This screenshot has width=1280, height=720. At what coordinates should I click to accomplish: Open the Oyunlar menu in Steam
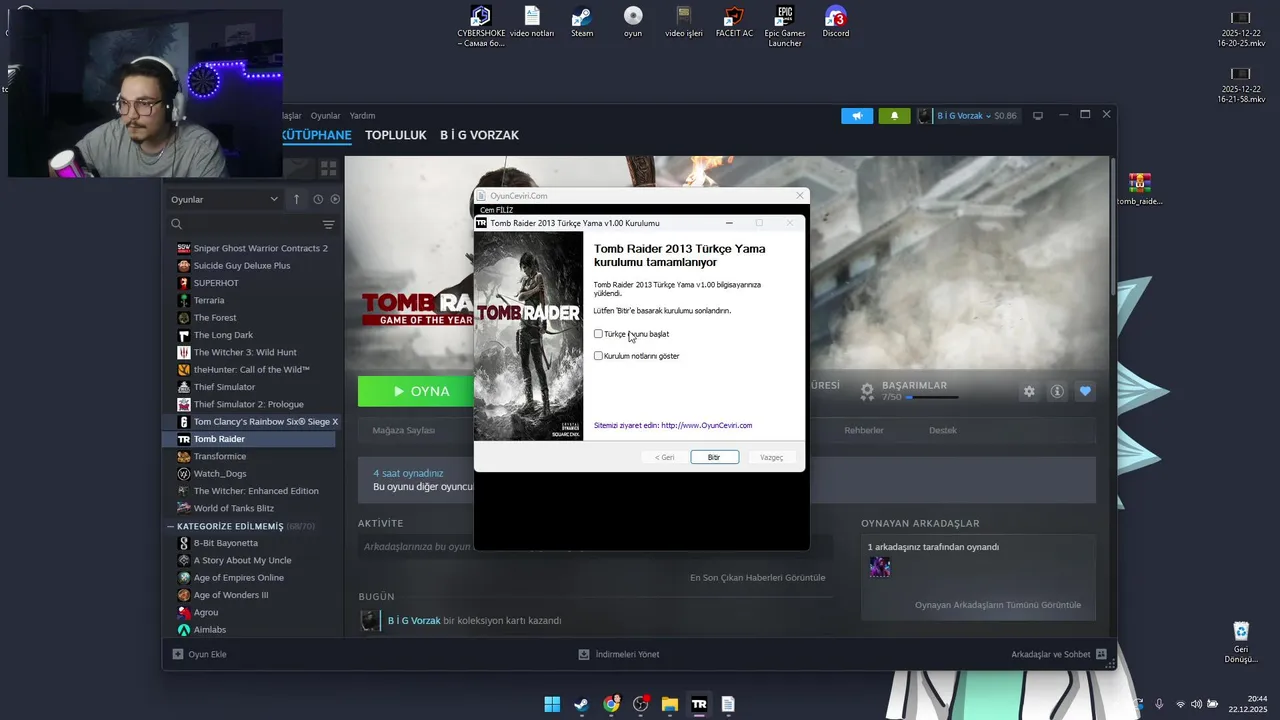pos(325,116)
